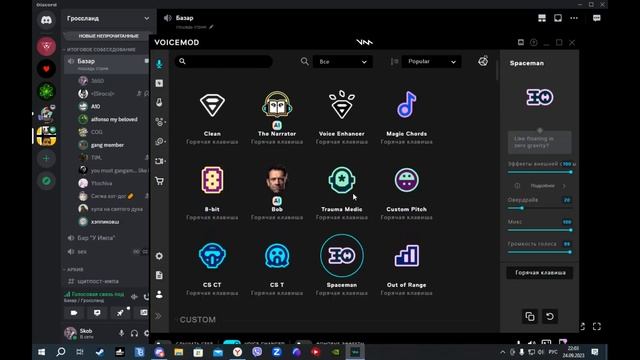Start Discord screen share
The width and height of the screenshot is (640, 360).
point(97,313)
